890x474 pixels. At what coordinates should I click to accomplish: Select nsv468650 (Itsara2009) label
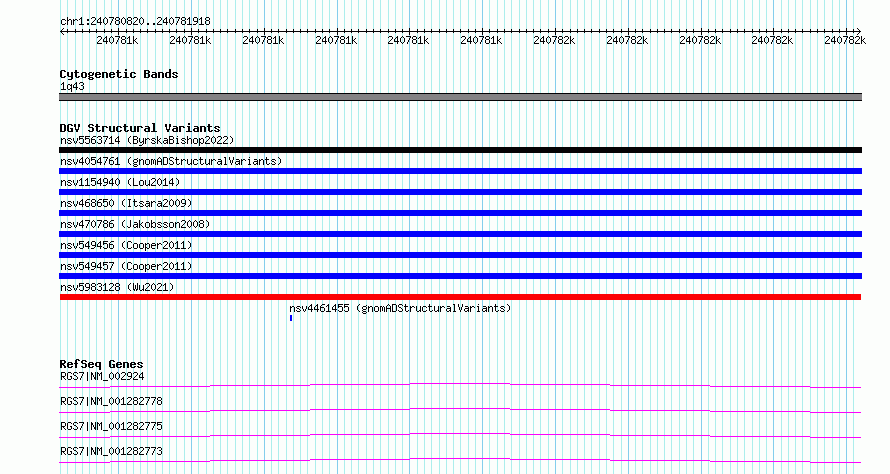[126, 203]
